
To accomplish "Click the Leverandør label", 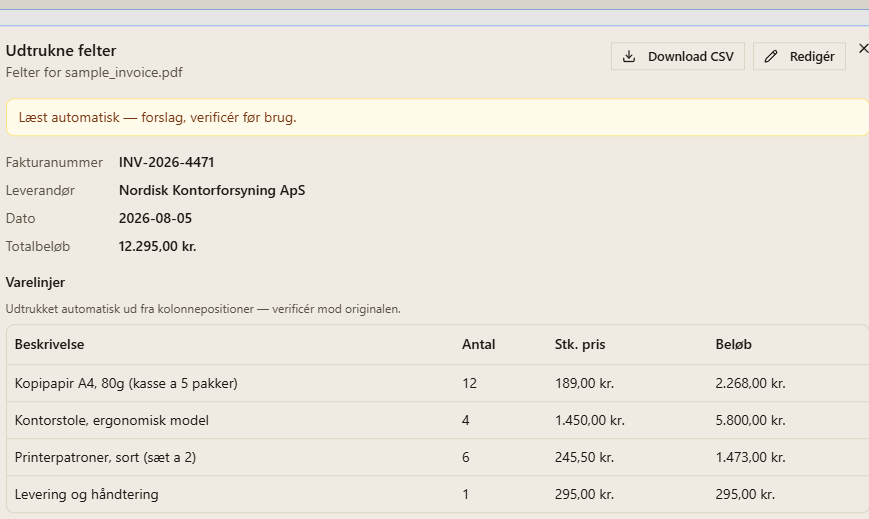I will pos(40,190).
